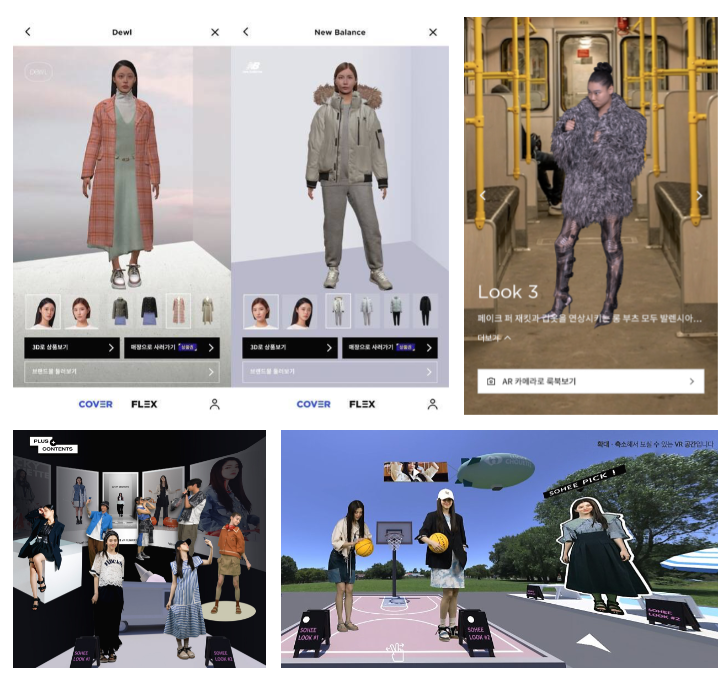Viewport: 722px width, 673px height.
Task: Choose the beige trench coat outfit
Action: (x=207, y=311)
